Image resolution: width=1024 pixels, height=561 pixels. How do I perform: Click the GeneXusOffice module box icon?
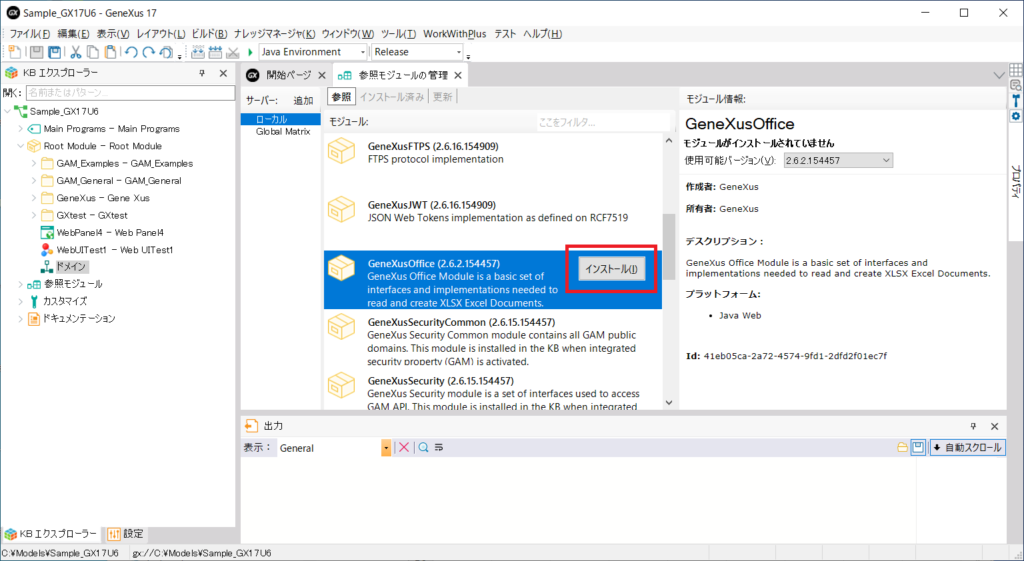click(x=341, y=268)
